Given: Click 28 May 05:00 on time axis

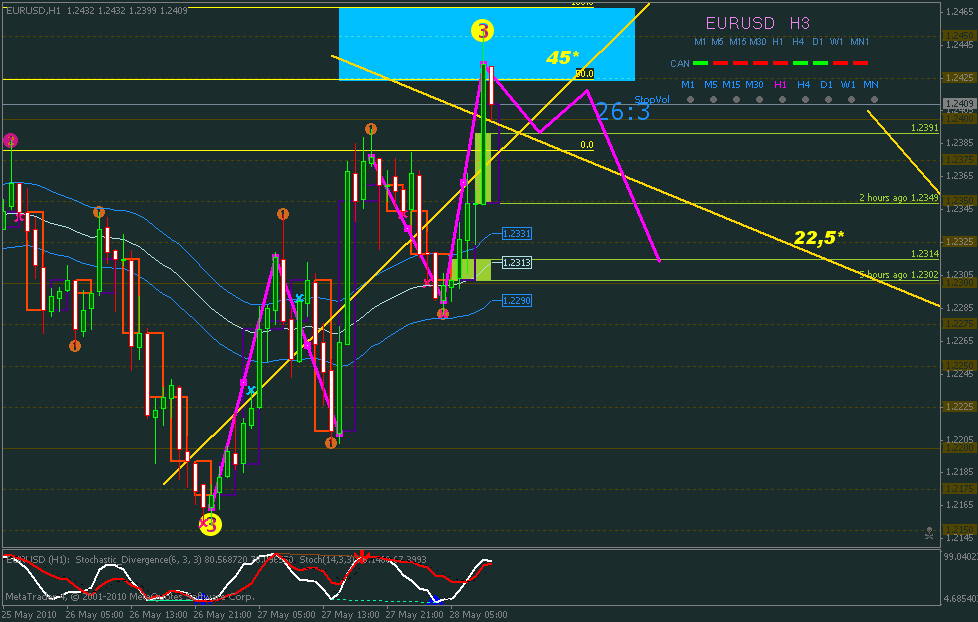Looking at the screenshot, I should pyautogui.click(x=478, y=615).
